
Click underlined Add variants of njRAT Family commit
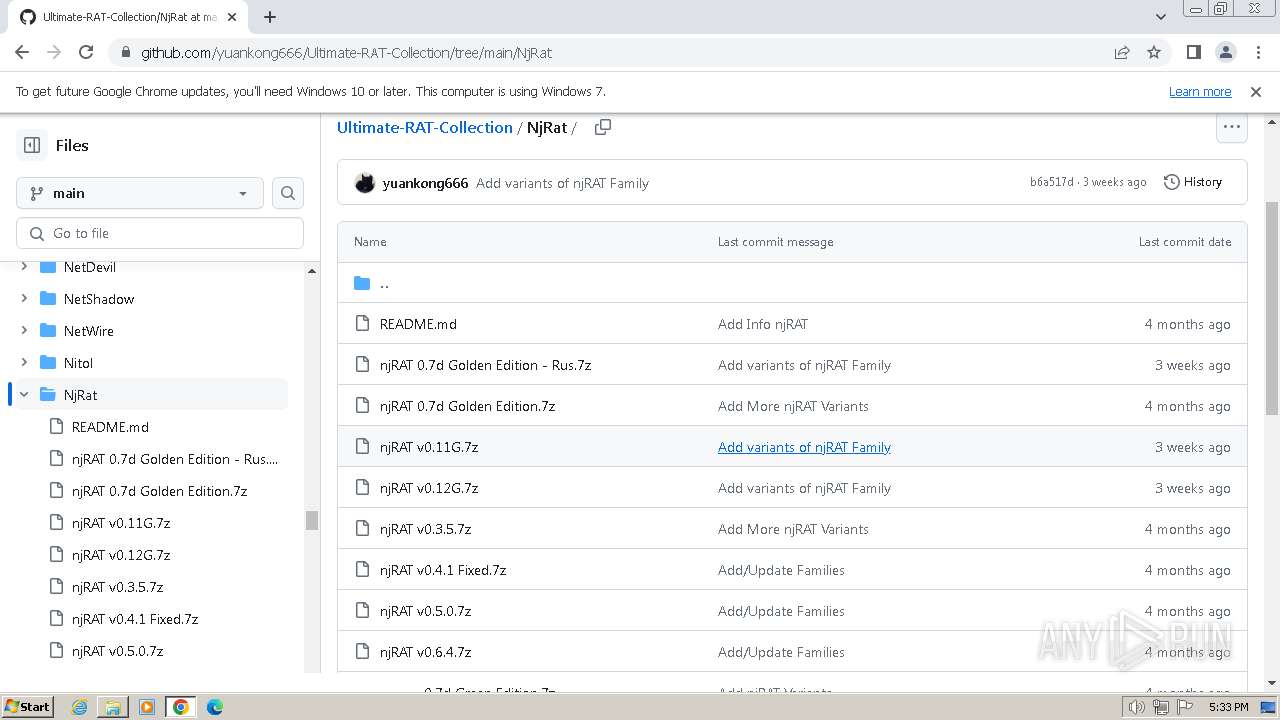tap(804, 447)
